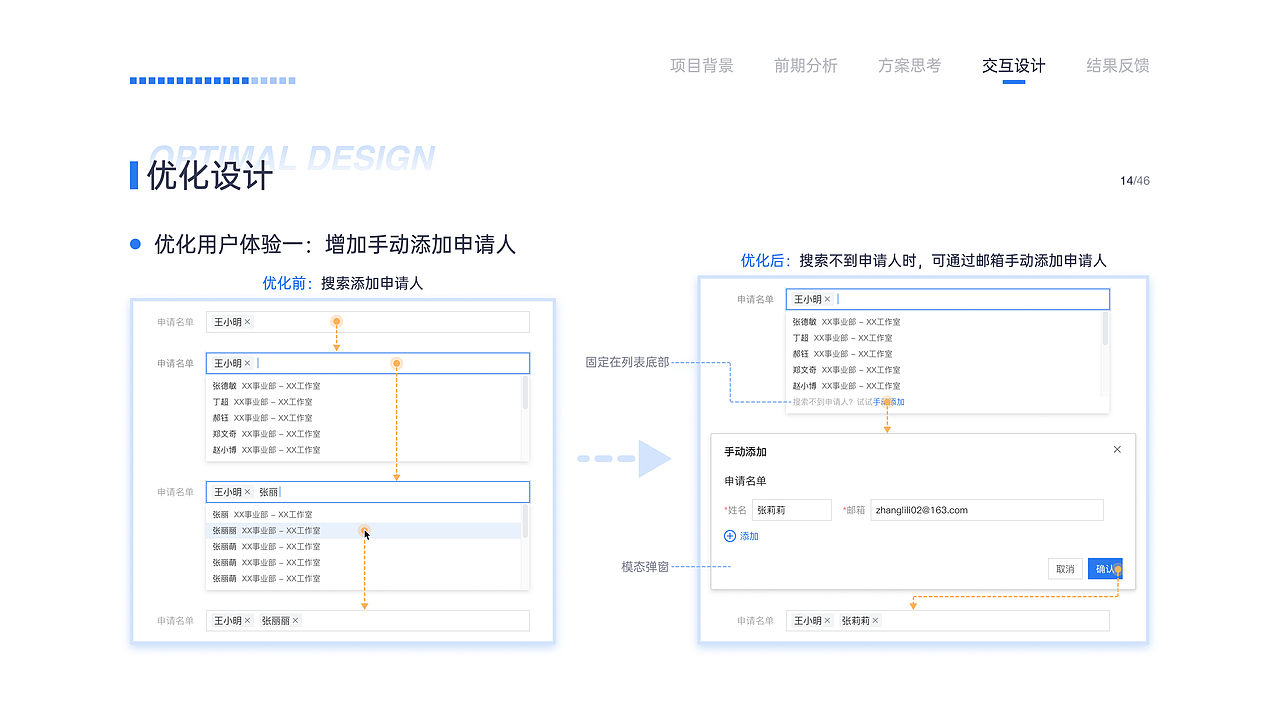Click the 14/46 page number
The height and width of the screenshot is (720, 1280).
click(1135, 181)
